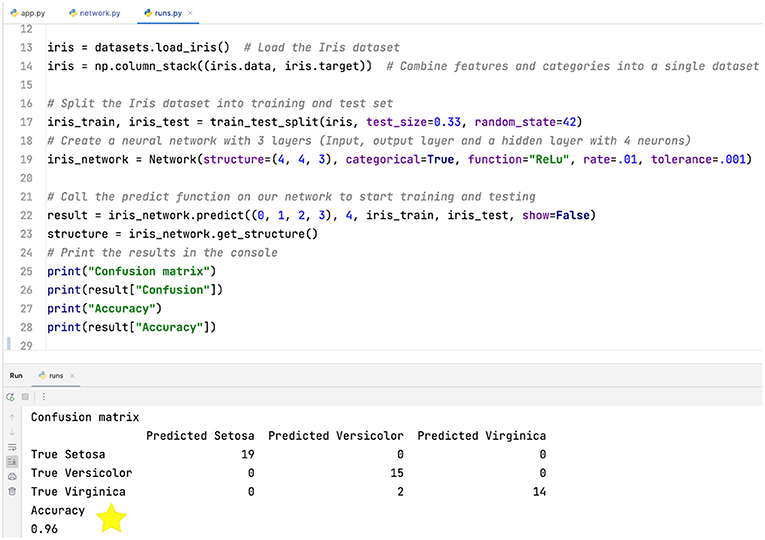Close the runs.py editor tab
The image size is (765, 540).
pos(190,13)
